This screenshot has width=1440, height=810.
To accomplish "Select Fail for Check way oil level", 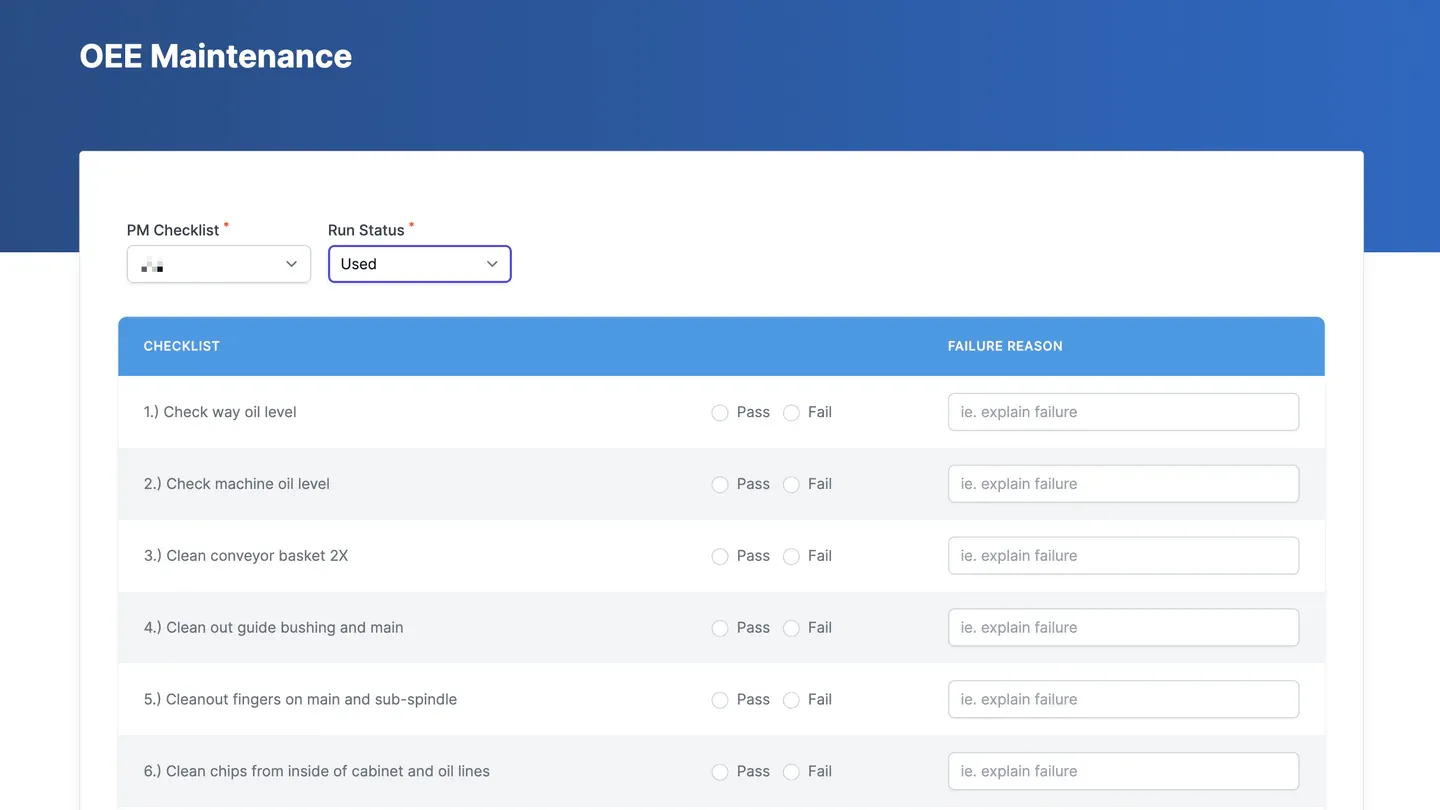I will [x=791, y=413].
